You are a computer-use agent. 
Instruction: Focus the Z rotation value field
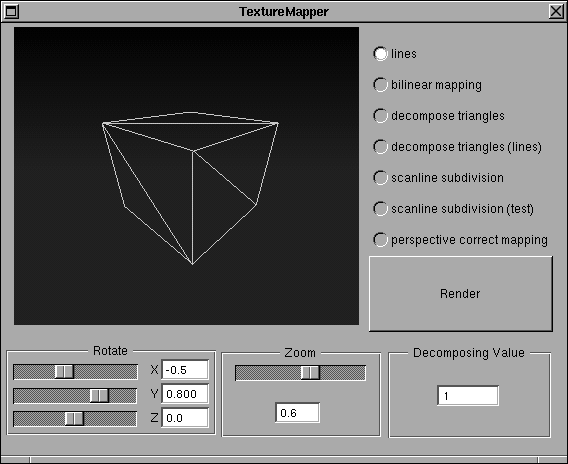(x=185, y=418)
